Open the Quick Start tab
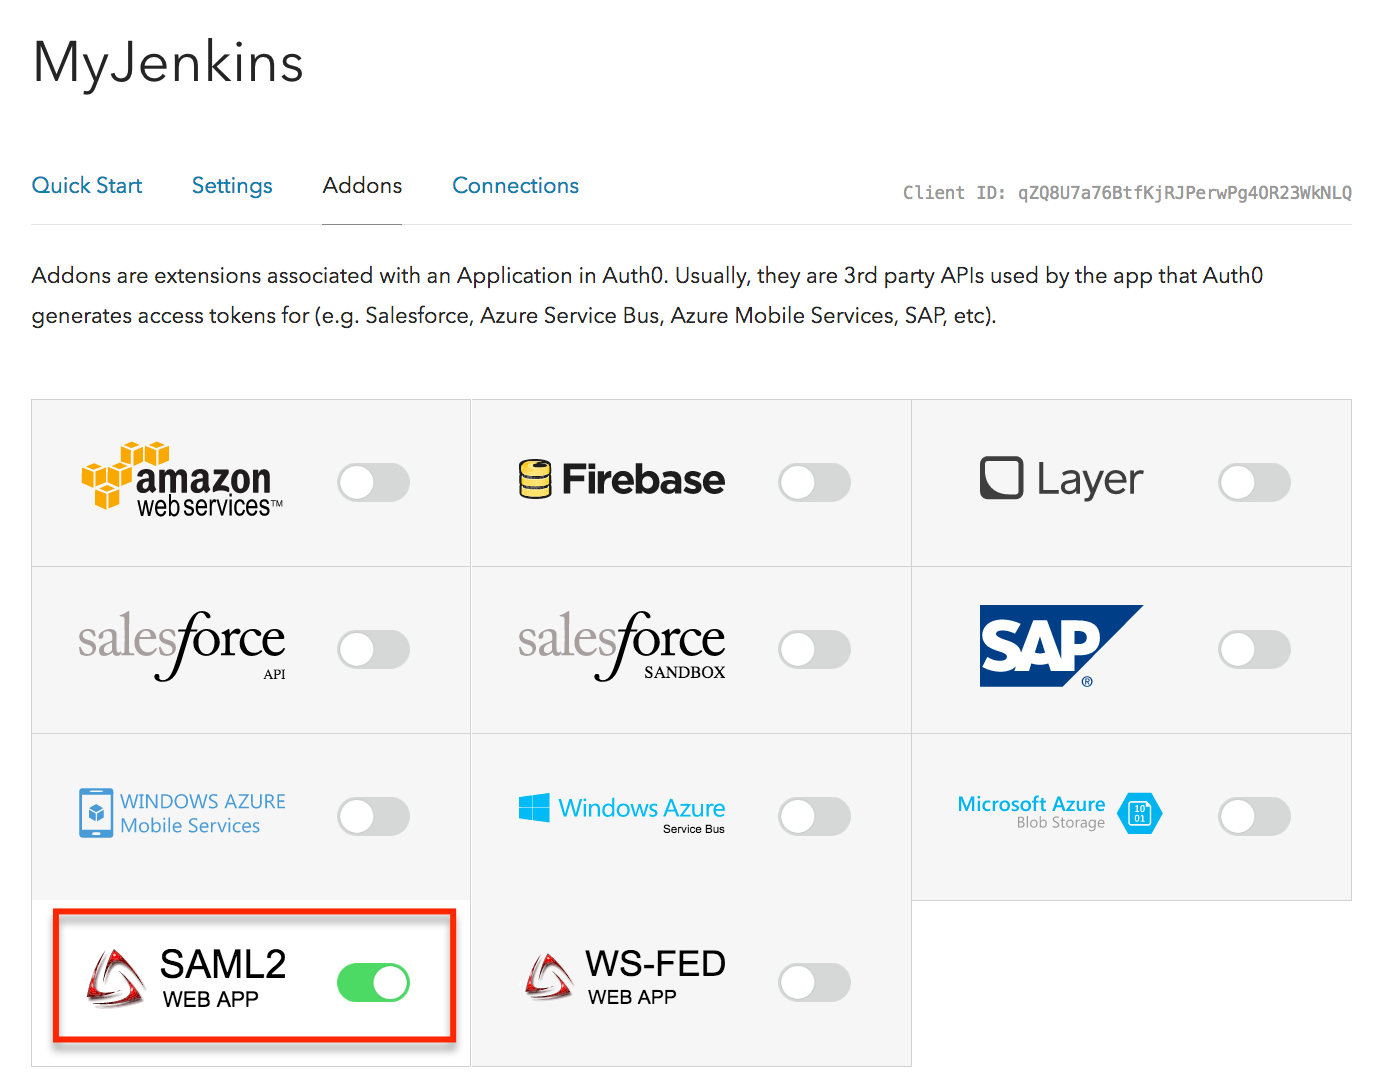 click(x=86, y=185)
